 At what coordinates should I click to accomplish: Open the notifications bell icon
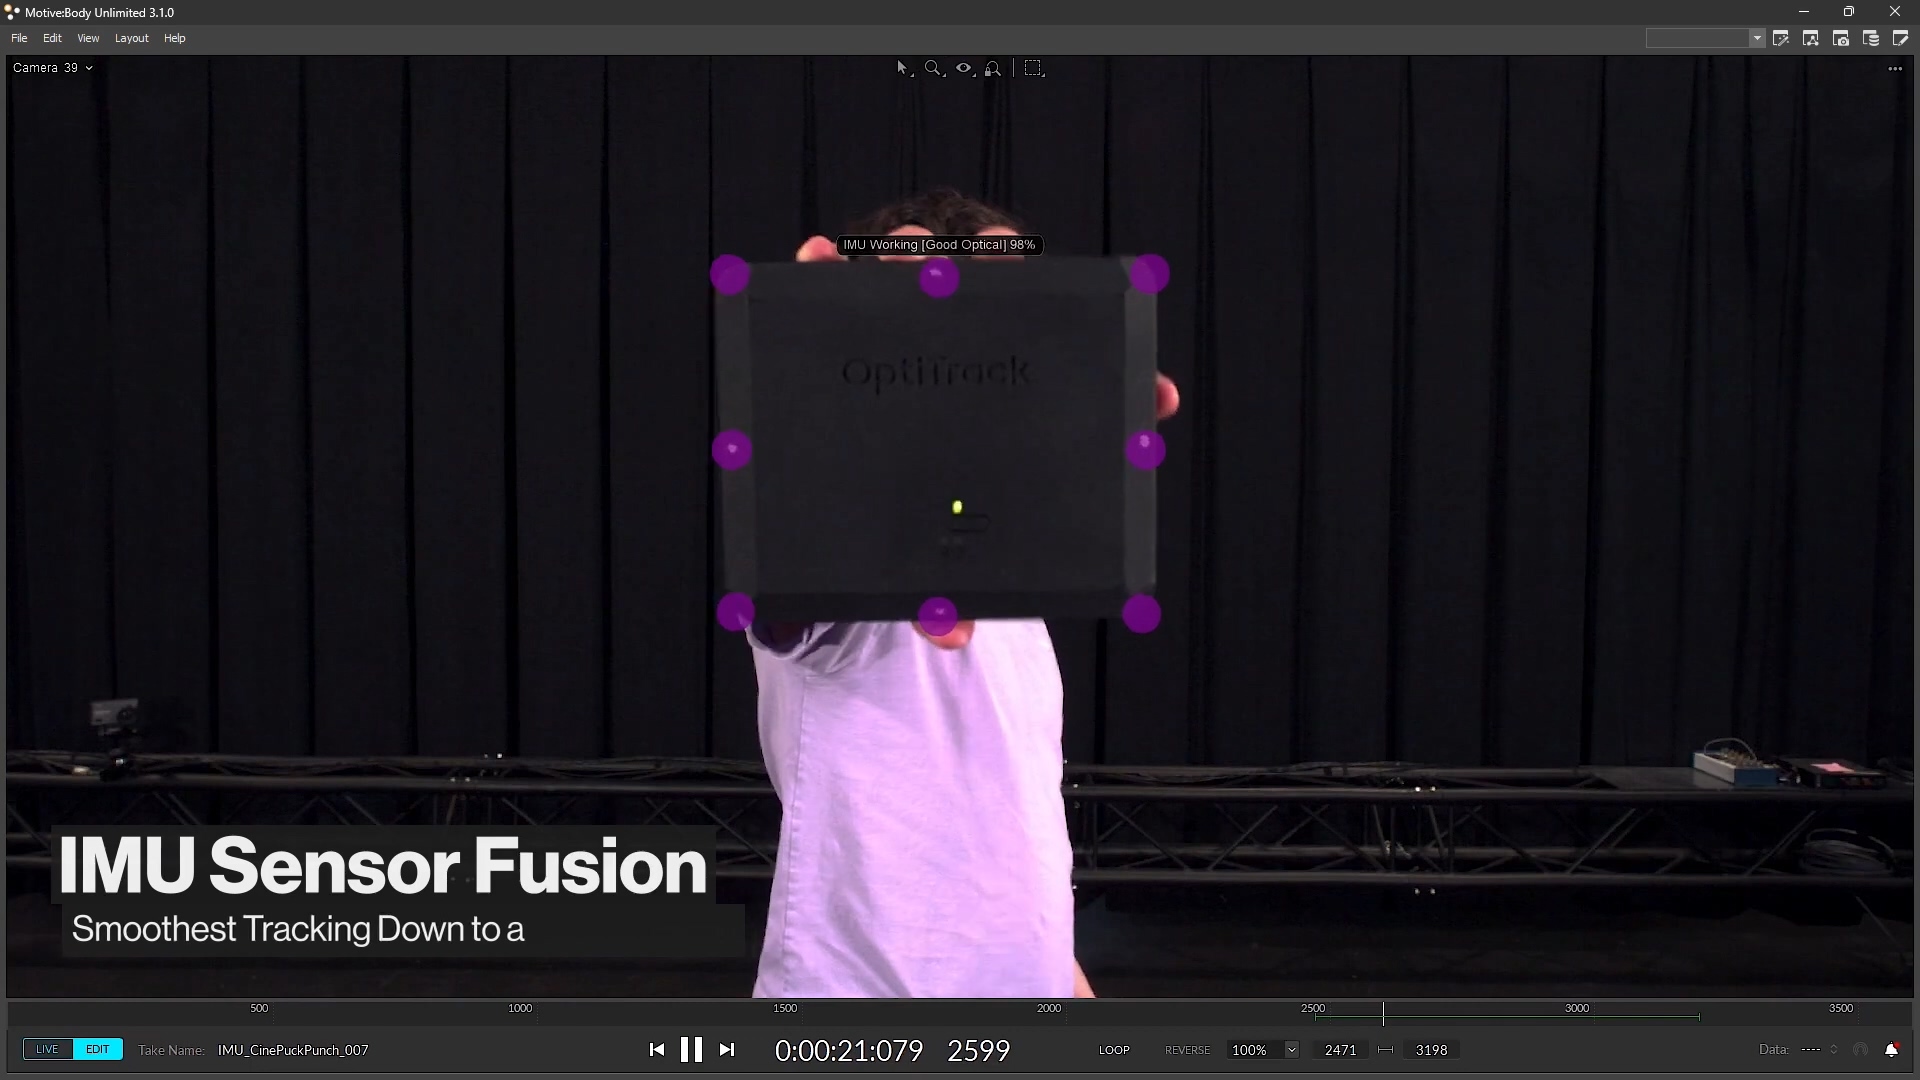[x=1891, y=1049]
